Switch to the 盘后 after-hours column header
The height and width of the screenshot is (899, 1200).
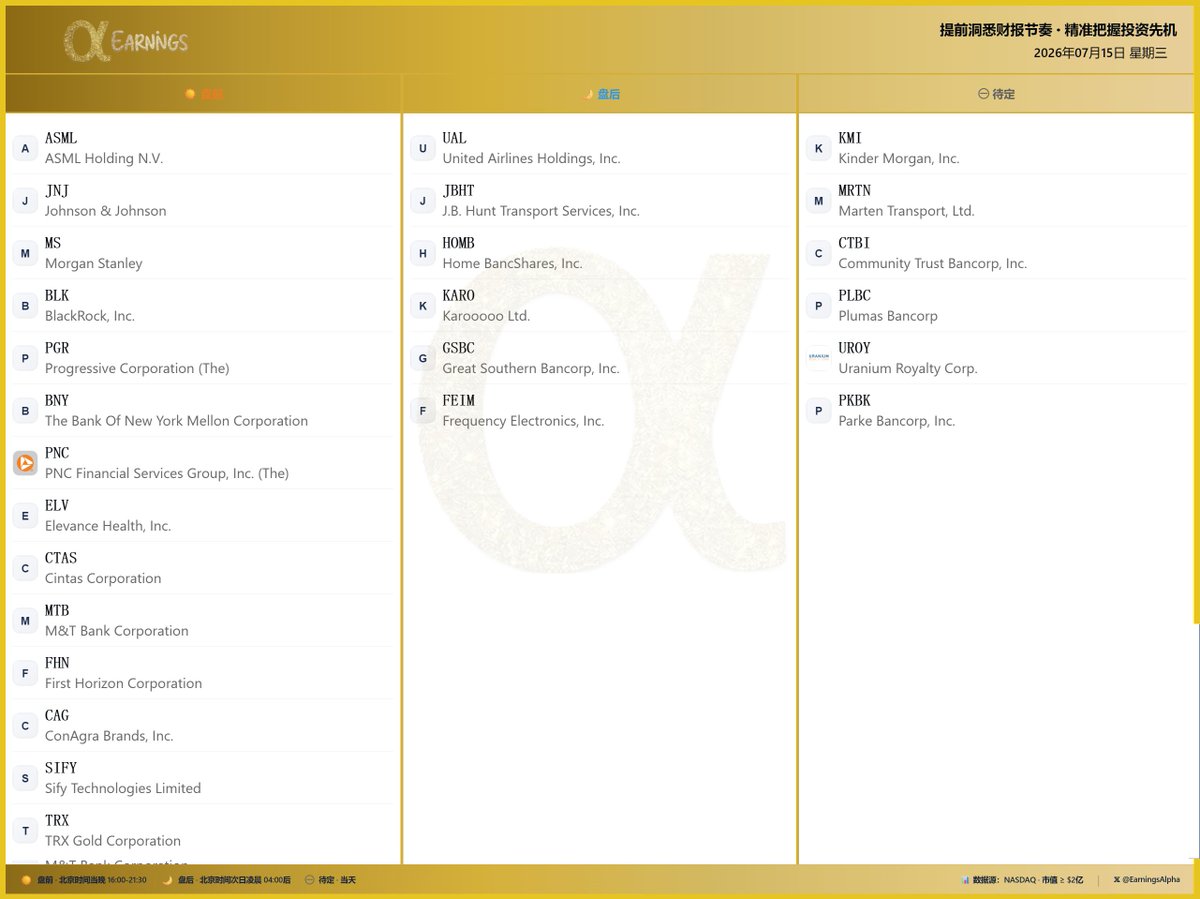click(x=602, y=94)
